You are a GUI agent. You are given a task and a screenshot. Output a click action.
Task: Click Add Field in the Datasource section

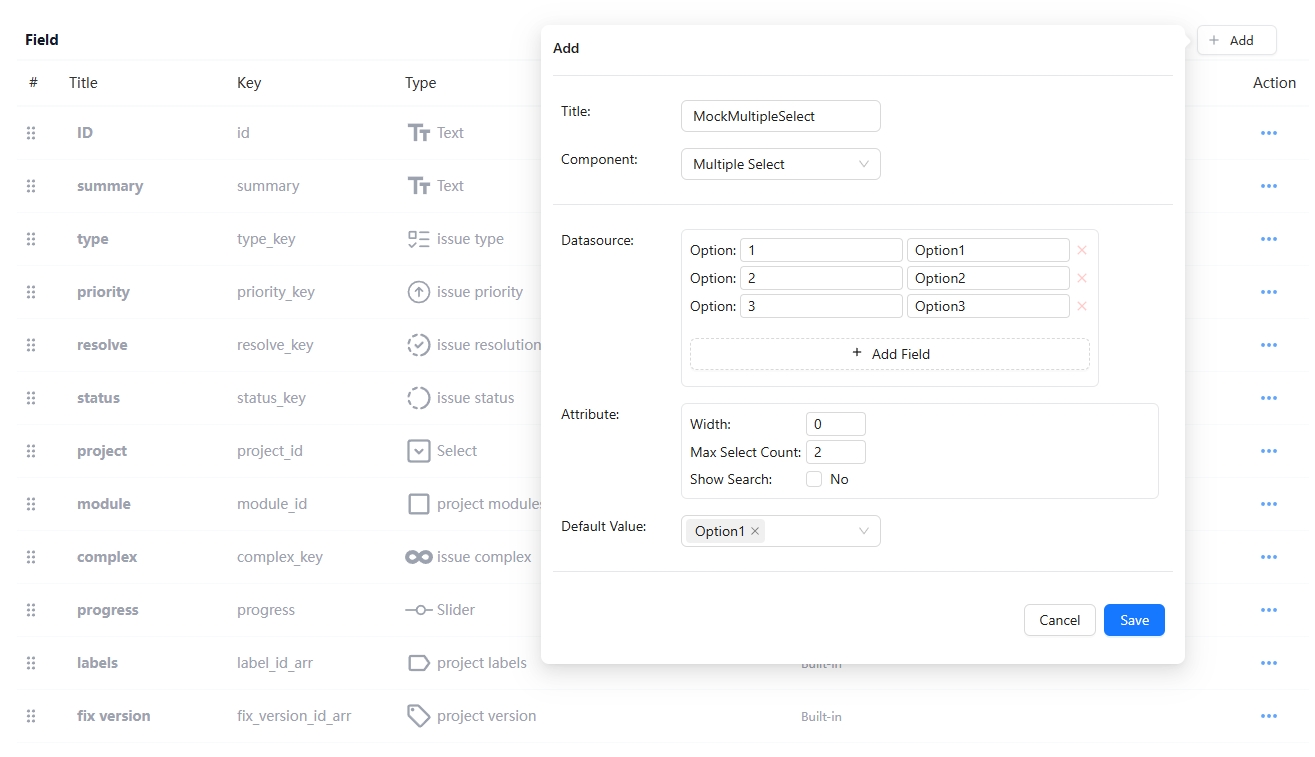click(889, 353)
